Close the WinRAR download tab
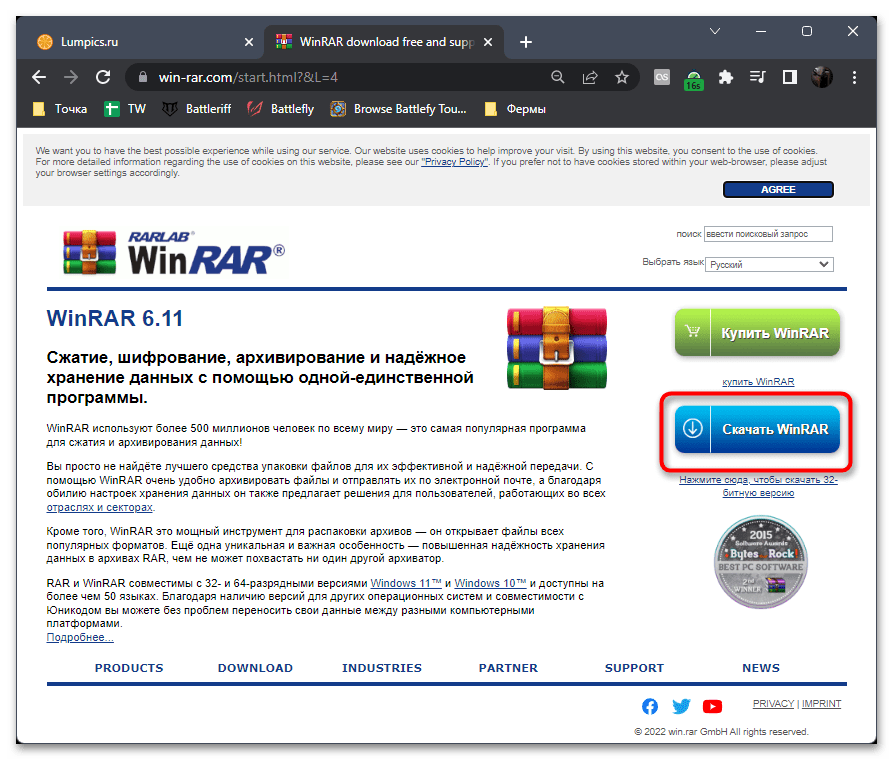893x760 pixels. point(488,42)
